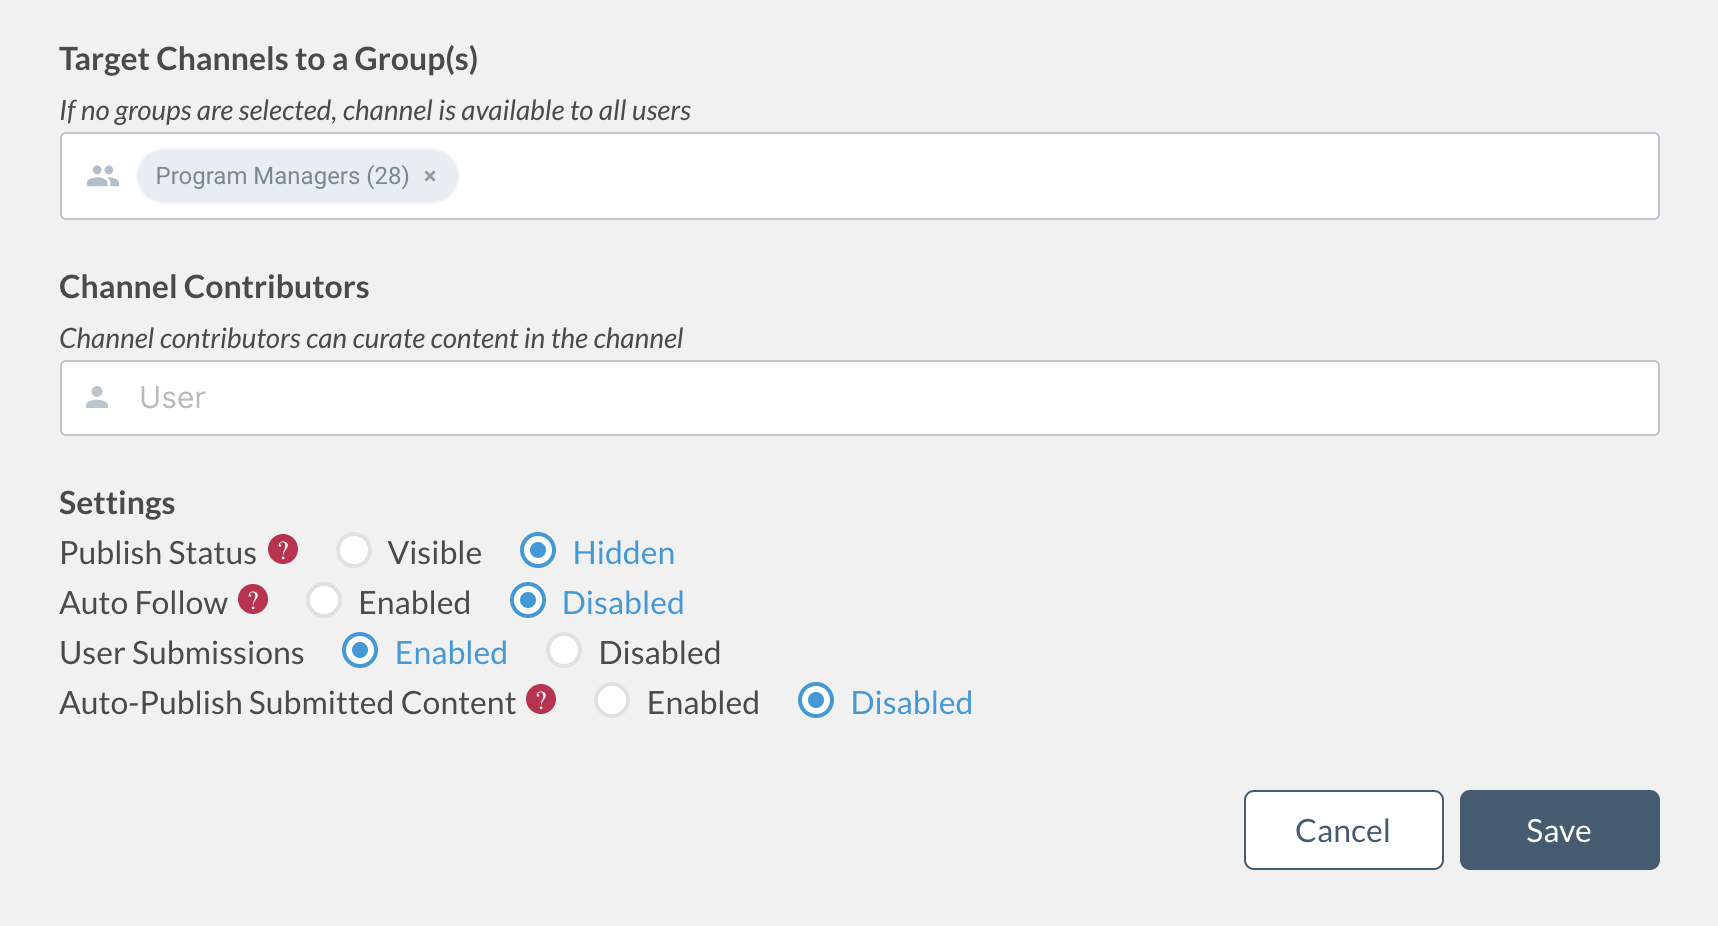Select Enabled radio for User Submissions
Screen dimensions: 1718x926
pyautogui.click(x=360, y=650)
